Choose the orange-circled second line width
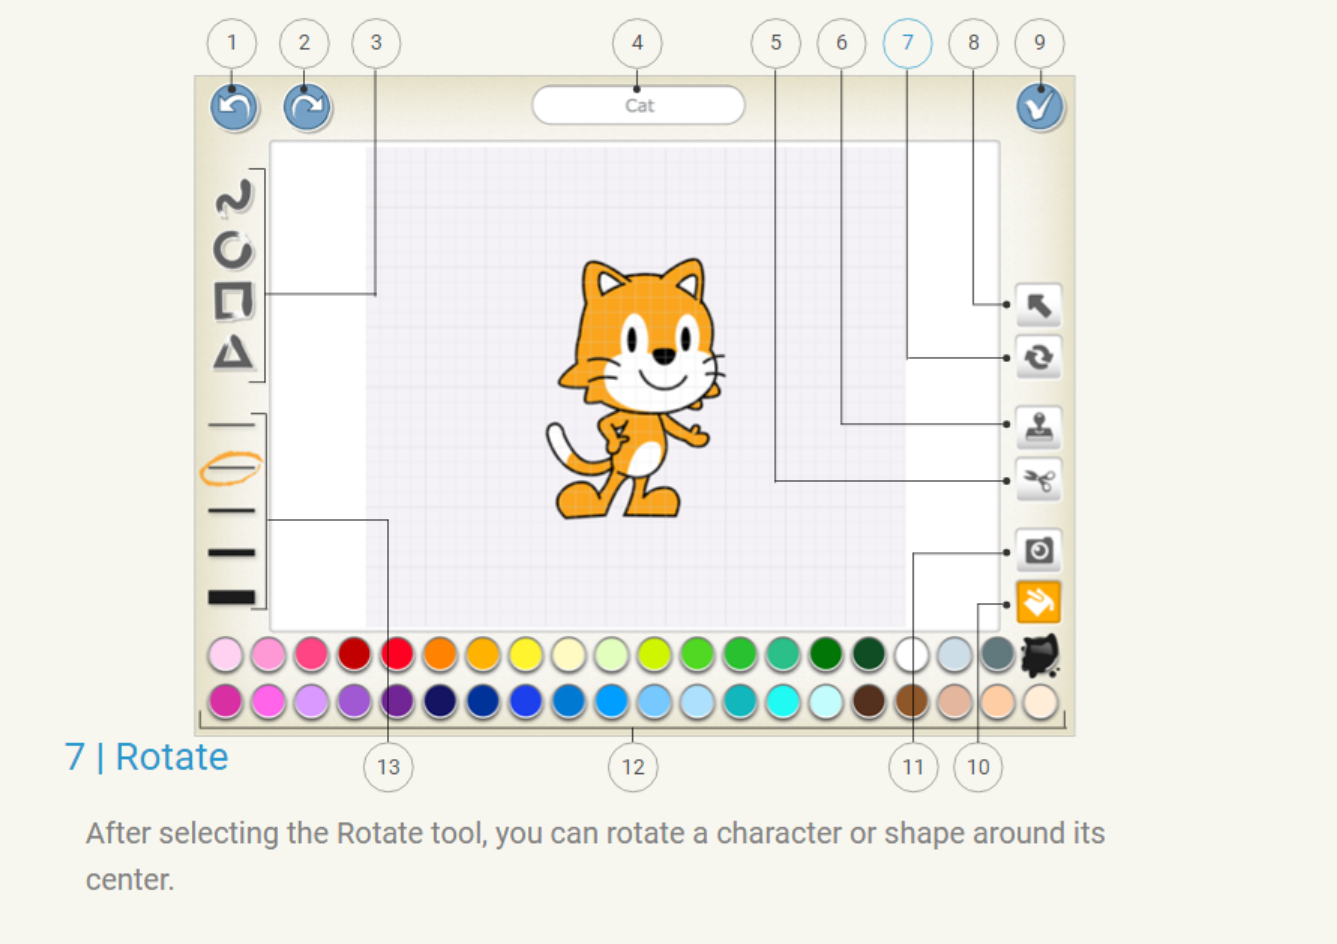Image resolution: width=1337 pixels, height=944 pixels. pyautogui.click(x=232, y=467)
